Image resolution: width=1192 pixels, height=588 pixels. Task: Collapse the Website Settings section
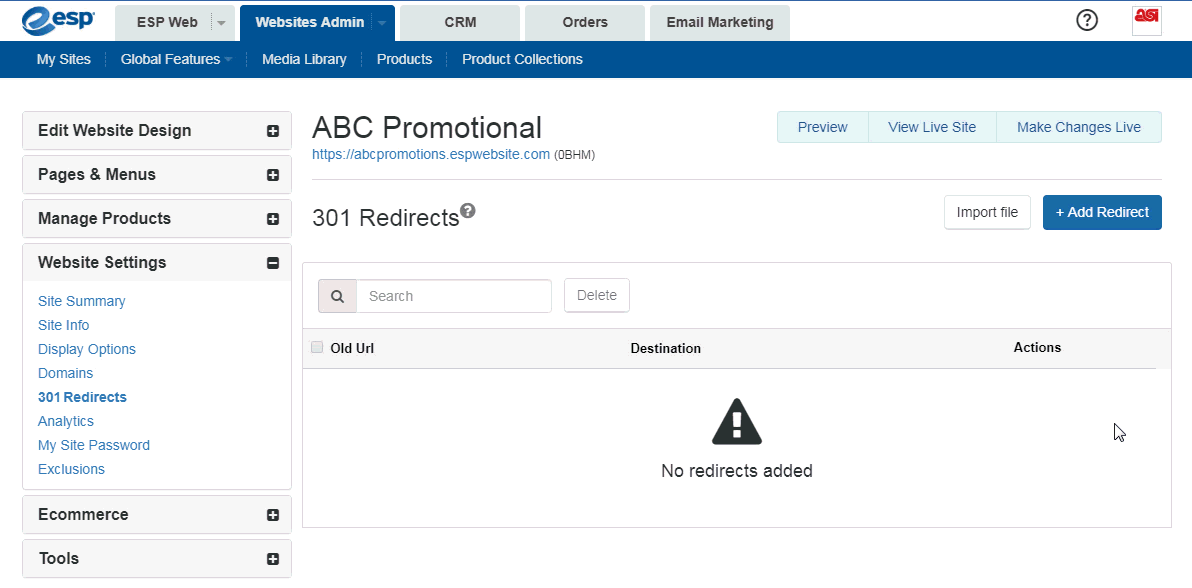click(157, 262)
